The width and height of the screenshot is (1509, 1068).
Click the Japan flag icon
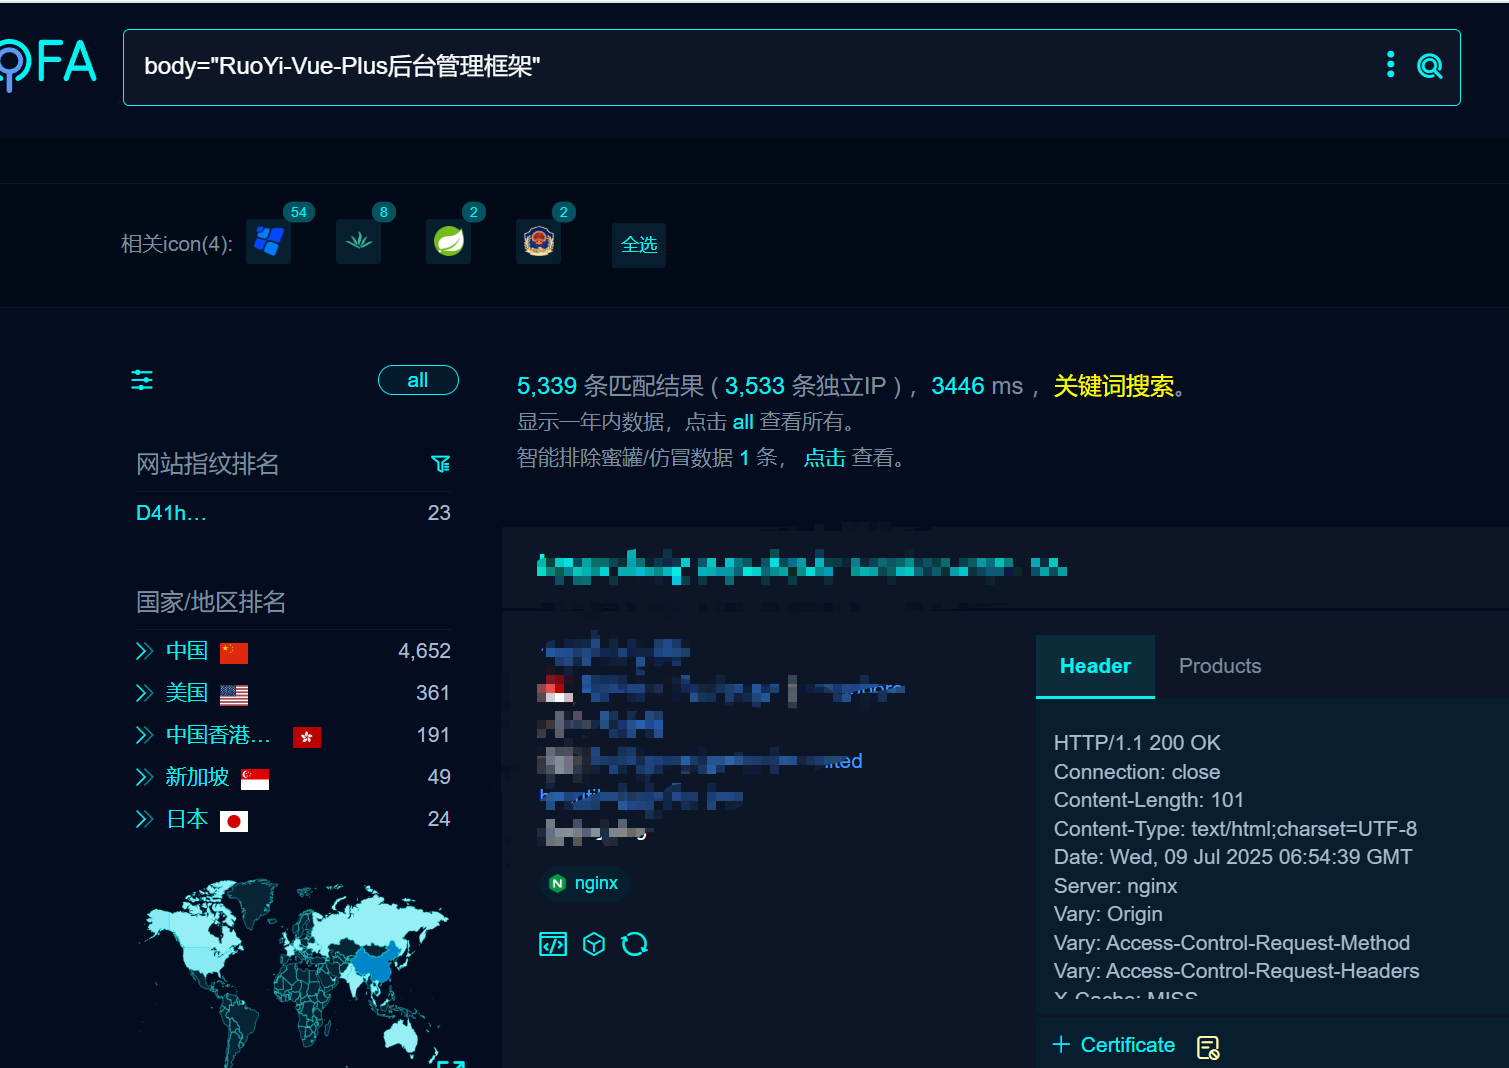click(x=234, y=821)
